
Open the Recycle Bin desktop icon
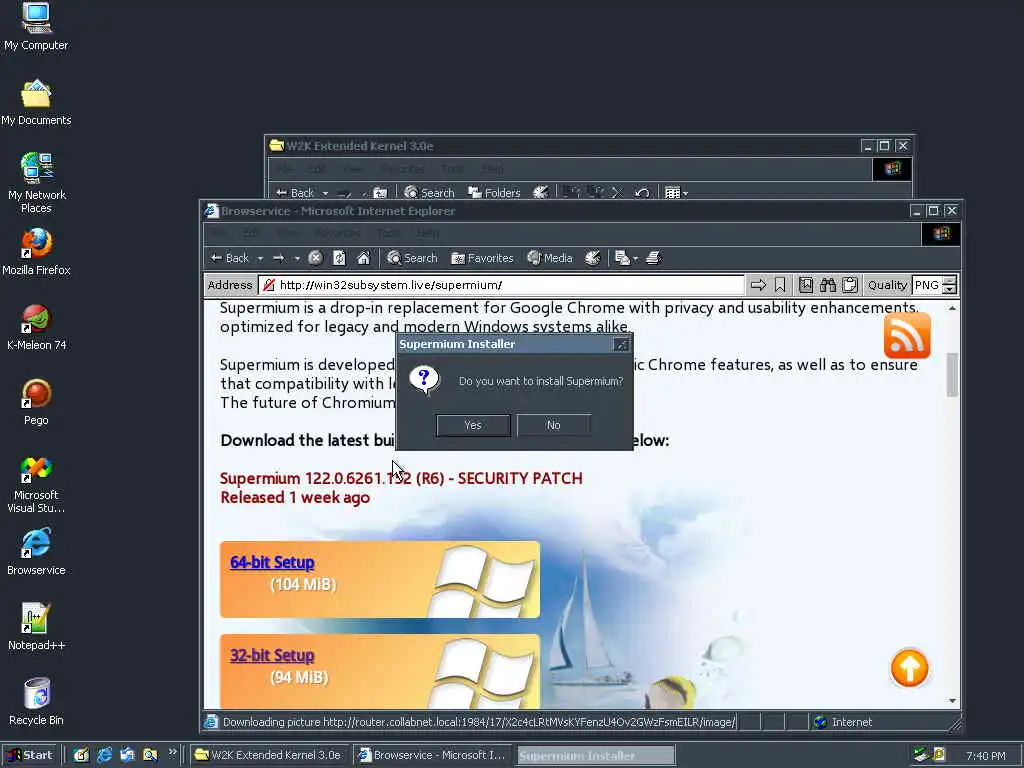[x=37, y=701]
